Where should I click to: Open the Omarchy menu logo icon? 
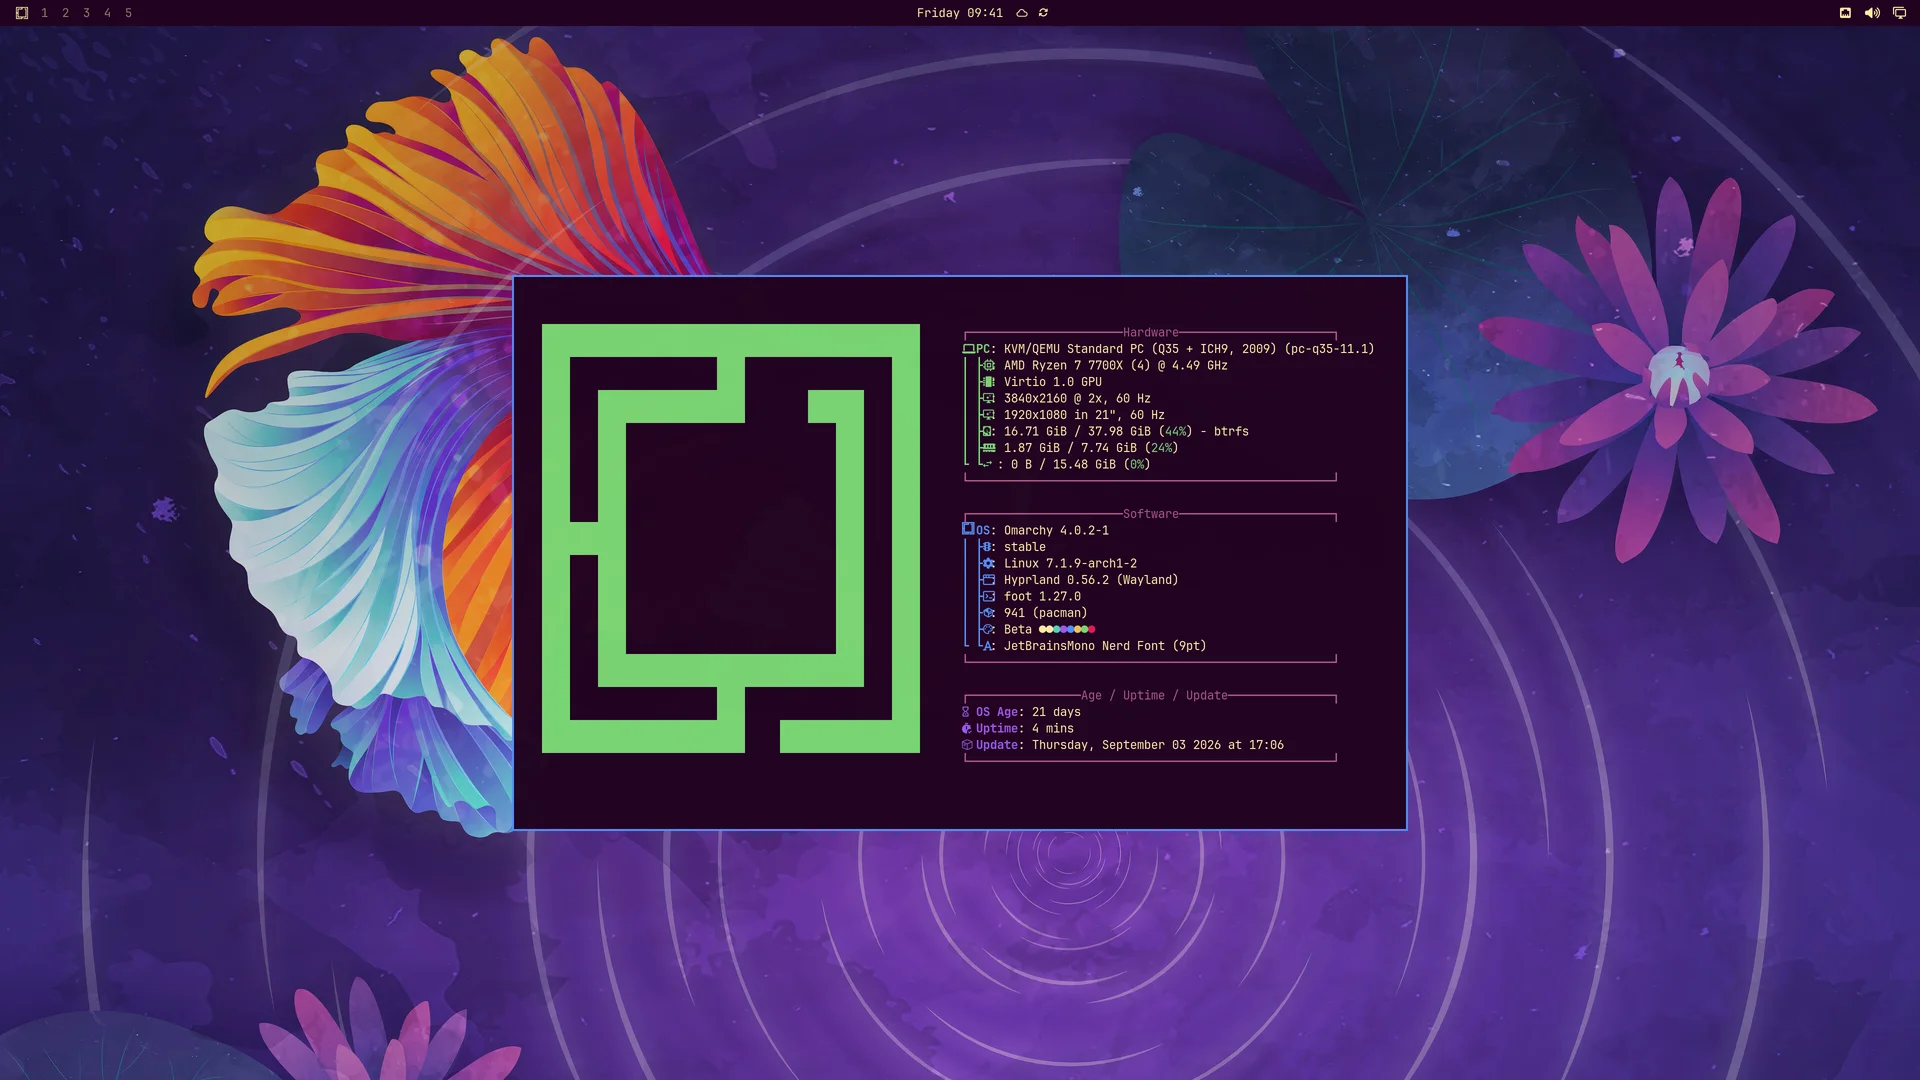tap(22, 13)
